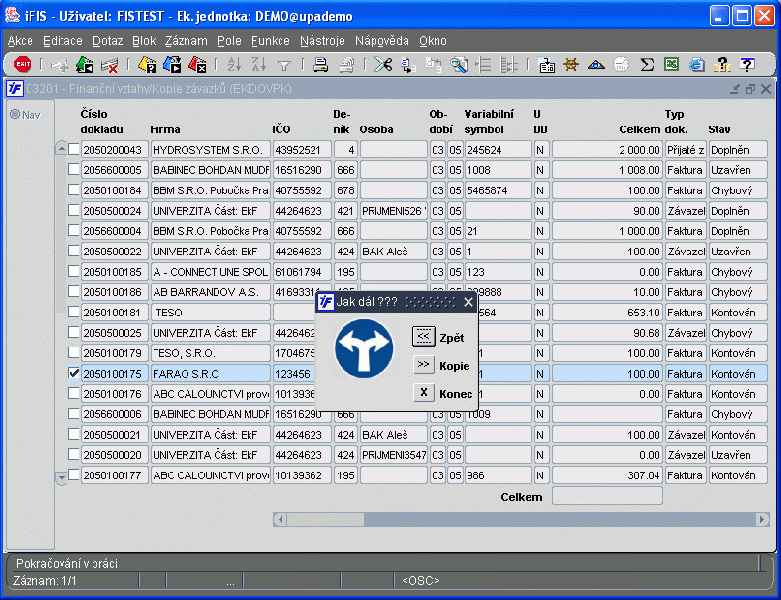781x600 pixels.
Task: Click the scissors cut icon
Action: tap(383, 65)
